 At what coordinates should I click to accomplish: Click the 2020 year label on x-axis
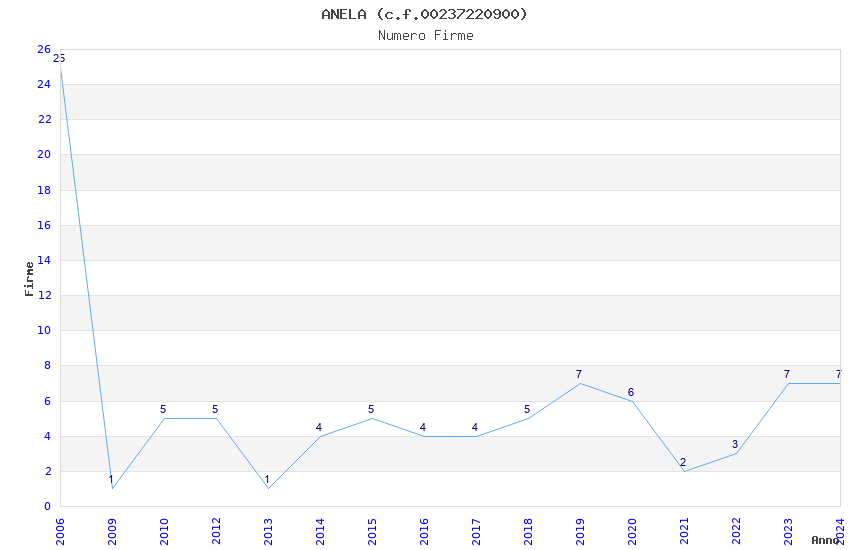click(632, 532)
